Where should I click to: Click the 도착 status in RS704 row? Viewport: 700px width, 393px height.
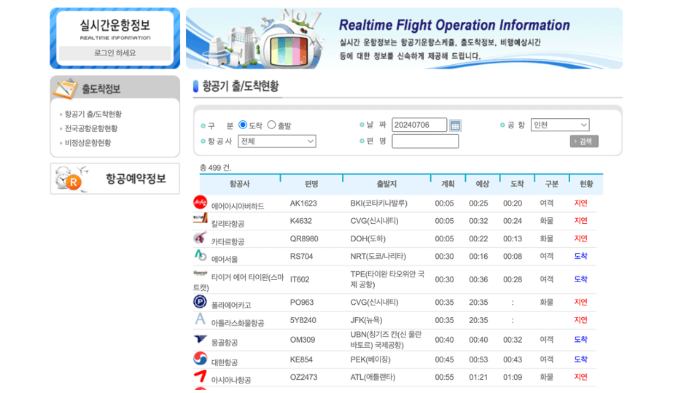580,256
